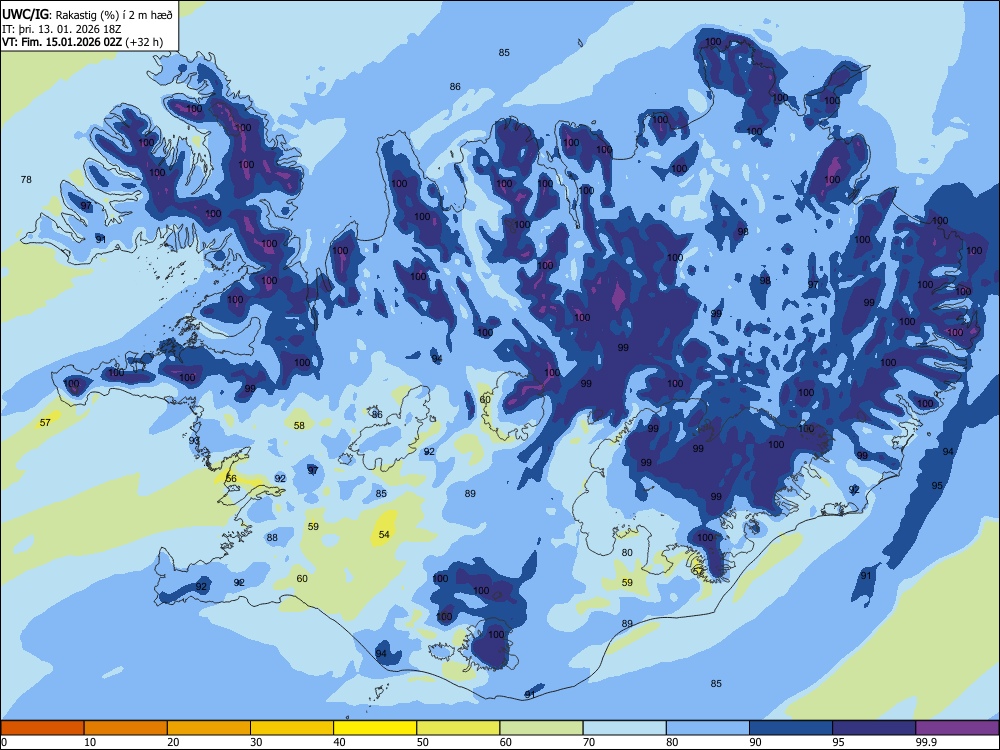Pick the pale blue 70–80 legend swatch
This screenshot has height=750, width=1000.
tap(624, 728)
